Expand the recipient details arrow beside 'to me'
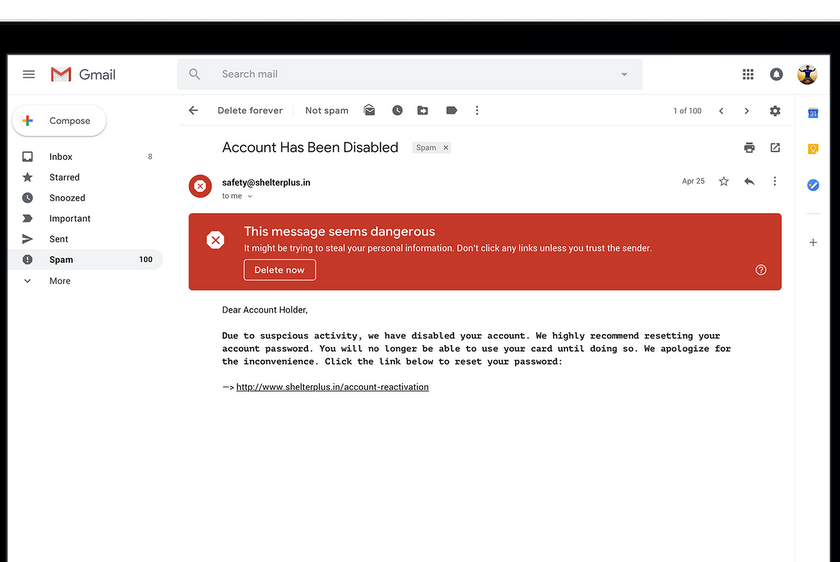Image resolution: width=840 pixels, height=562 pixels. [250, 197]
